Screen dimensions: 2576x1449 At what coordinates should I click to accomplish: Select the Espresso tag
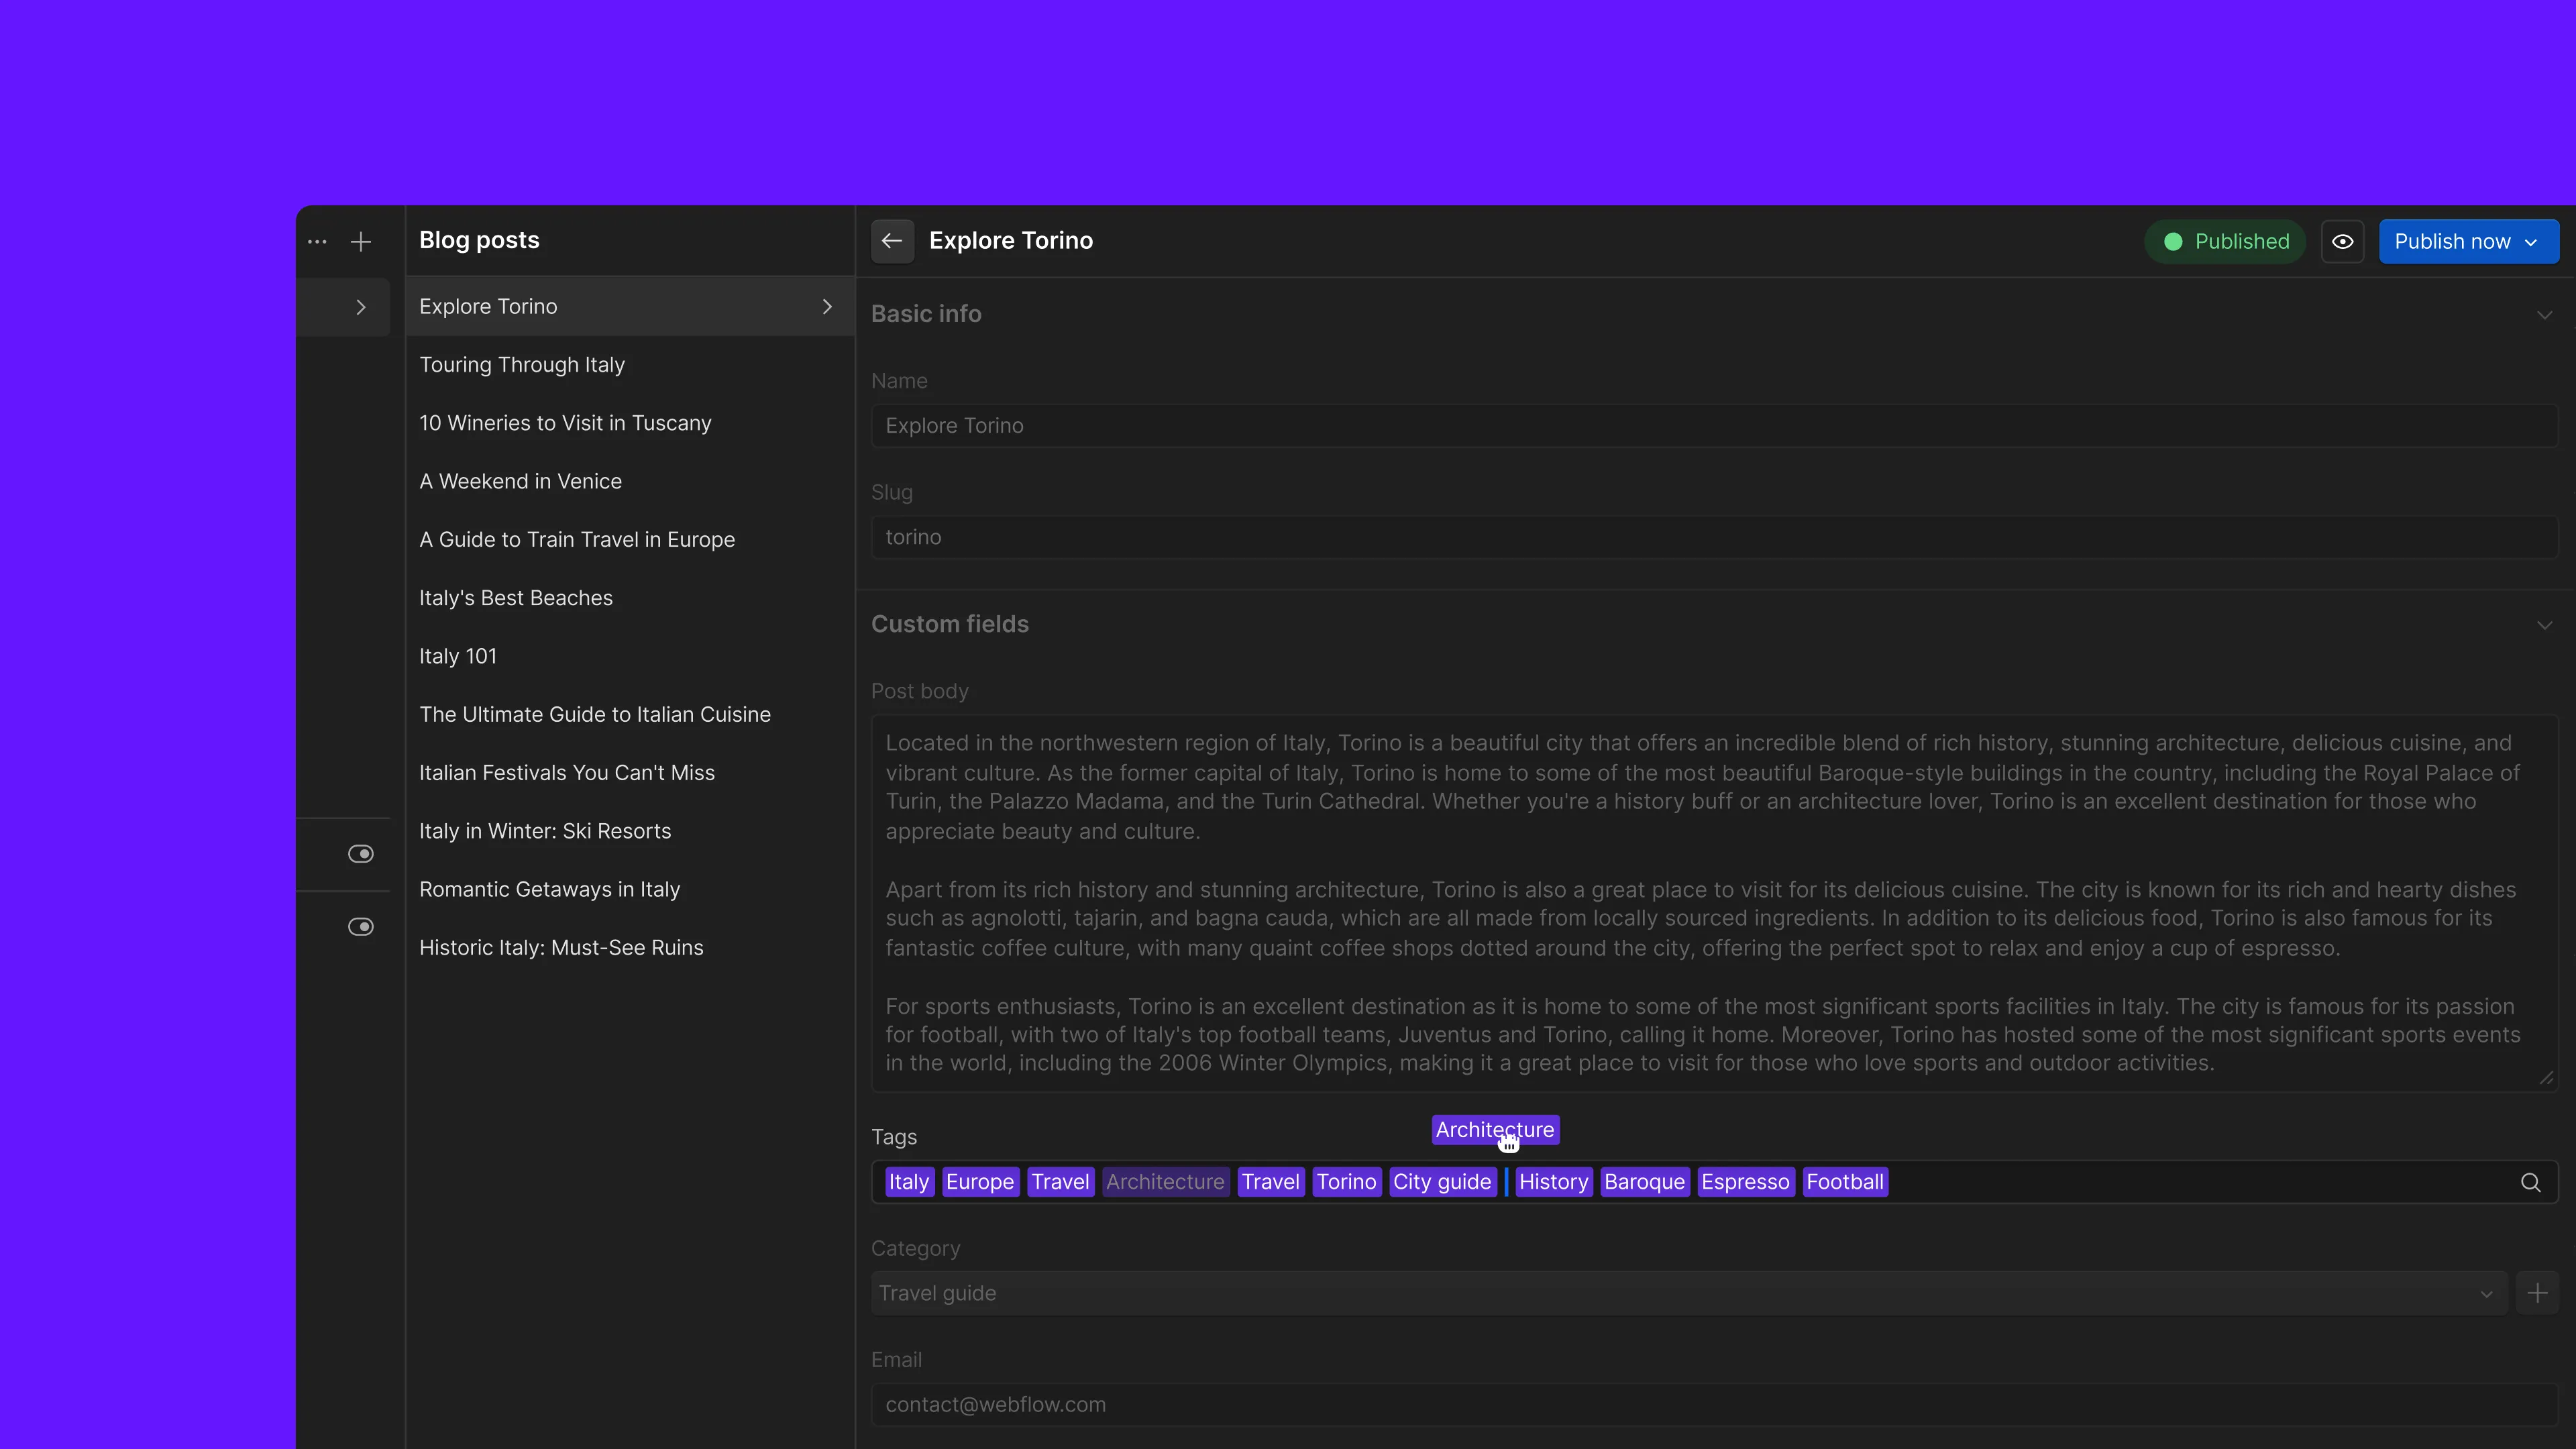click(x=1745, y=1182)
